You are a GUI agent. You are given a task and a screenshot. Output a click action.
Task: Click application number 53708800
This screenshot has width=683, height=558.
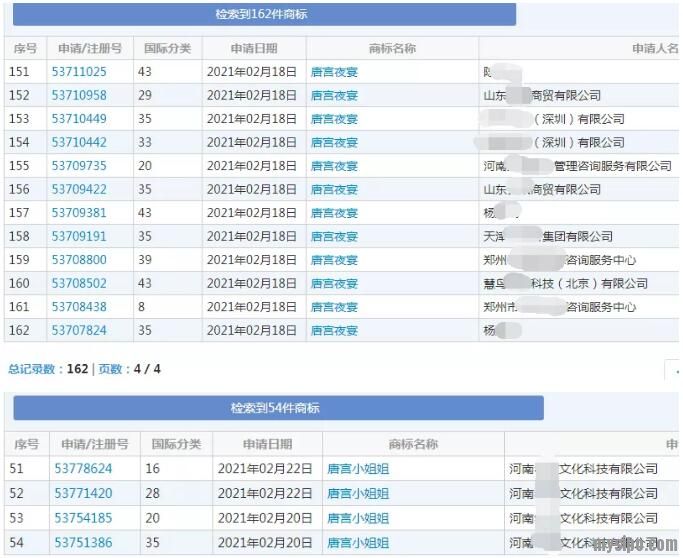79,260
